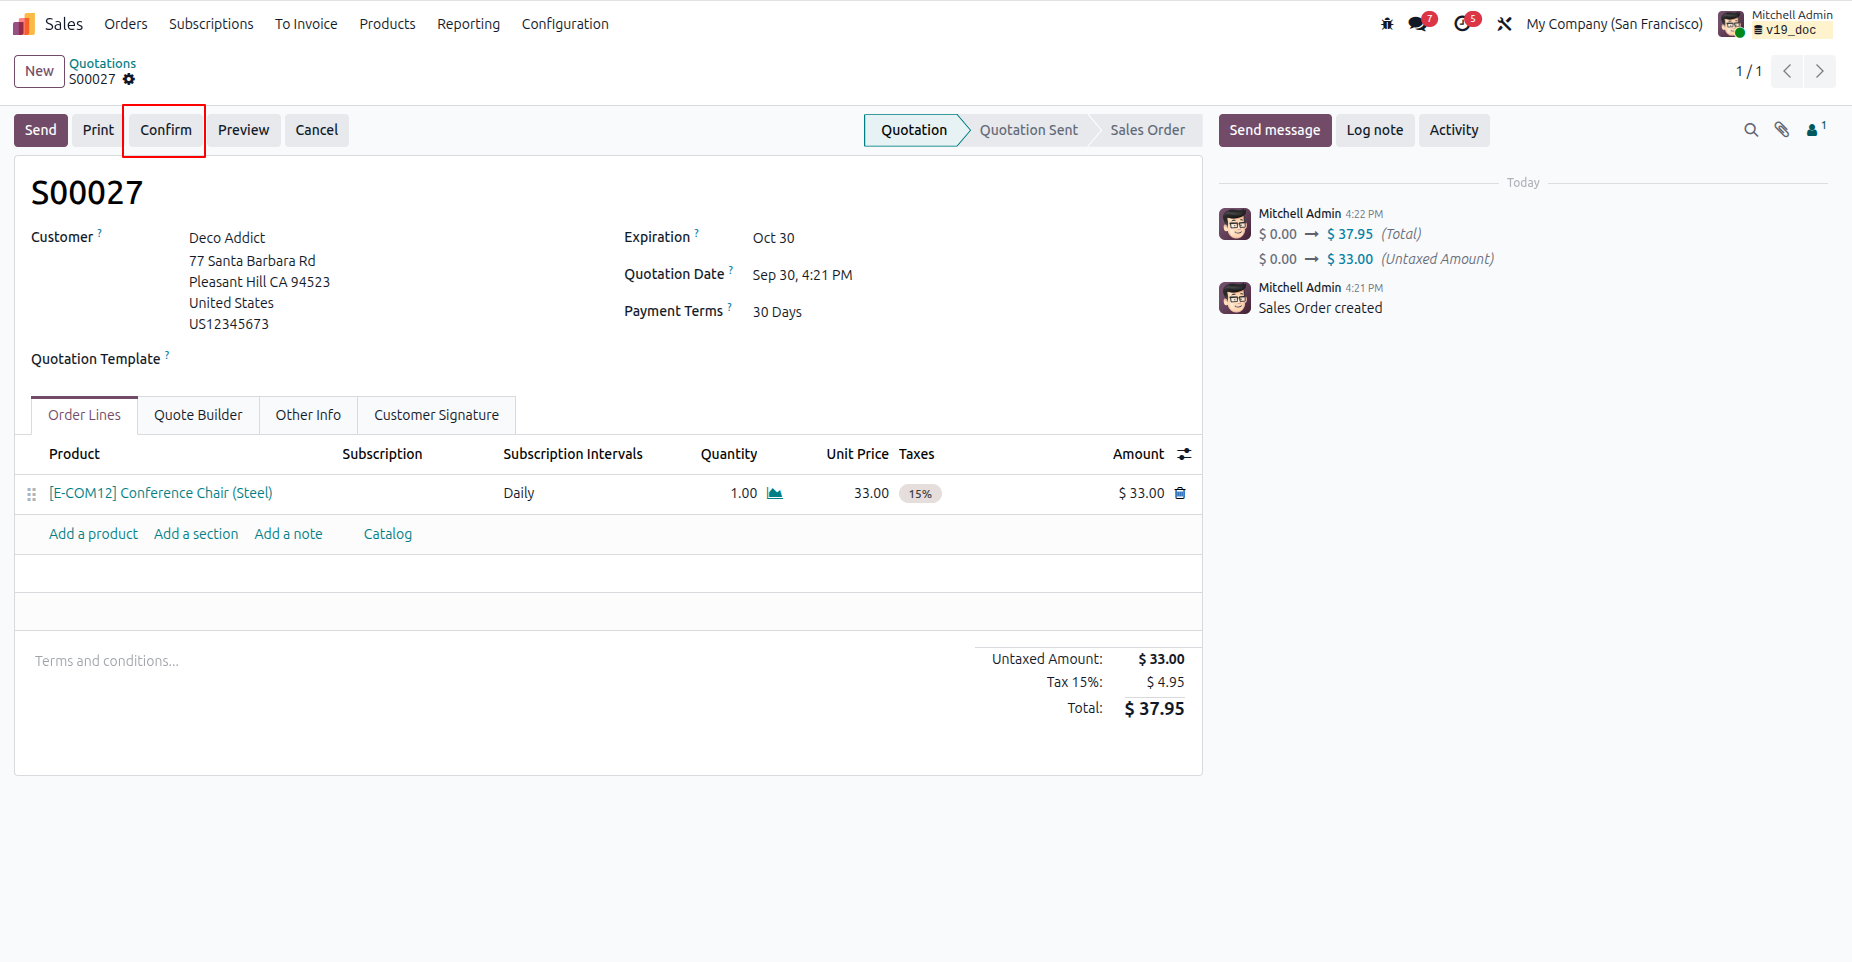This screenshot has height=962, width=1852.
Task: Open the conversations chat bubble icon
Action: pos(1420,23)
